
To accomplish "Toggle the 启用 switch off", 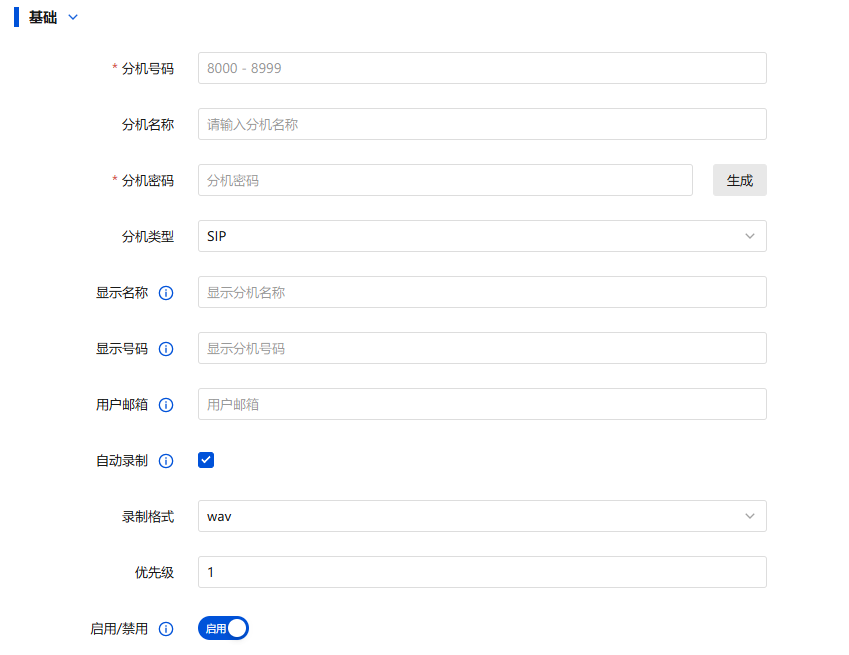I will point(223,628).
